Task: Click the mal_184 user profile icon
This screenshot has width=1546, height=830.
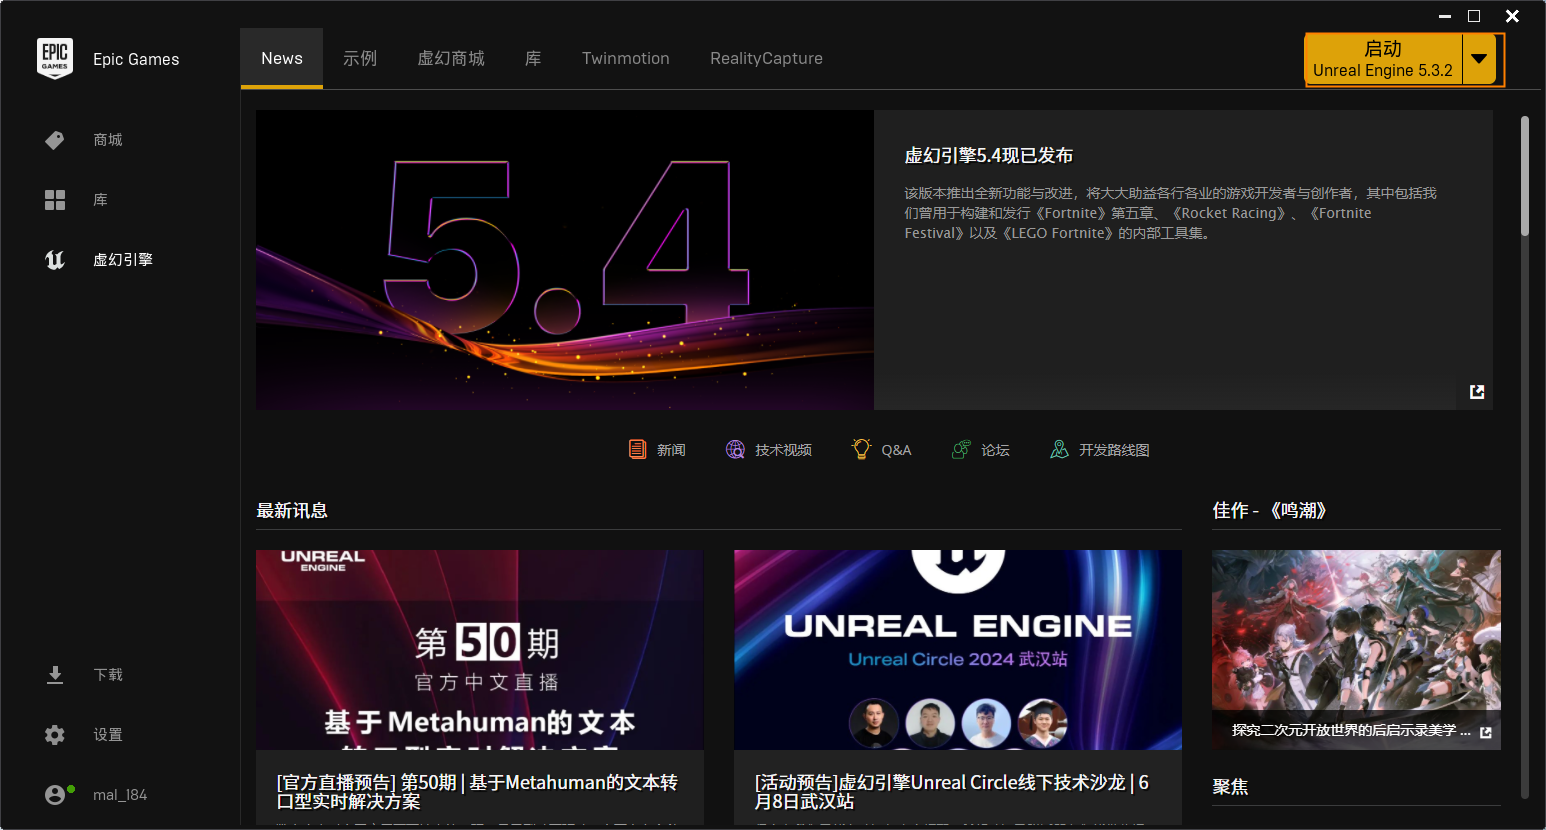Action: click(55, 795)
